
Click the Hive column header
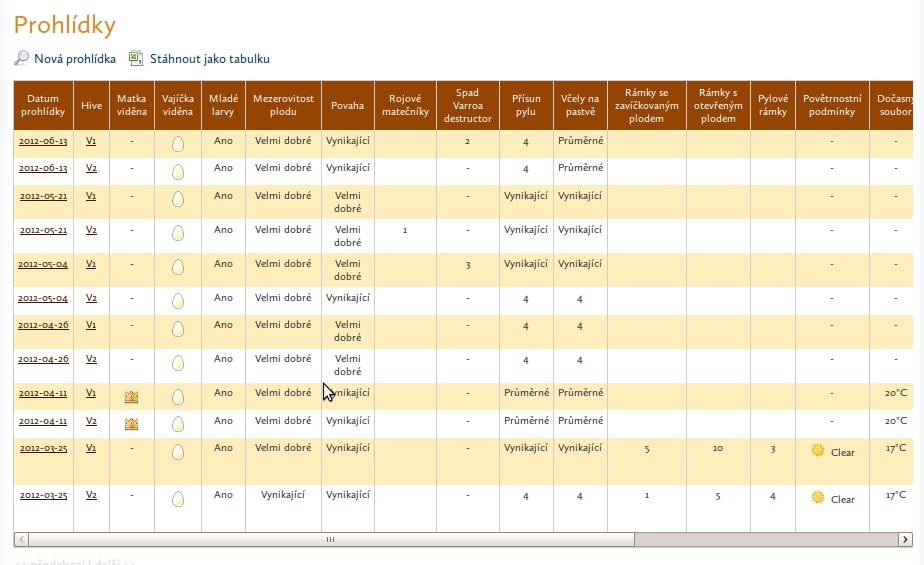[x=91, y=105]
